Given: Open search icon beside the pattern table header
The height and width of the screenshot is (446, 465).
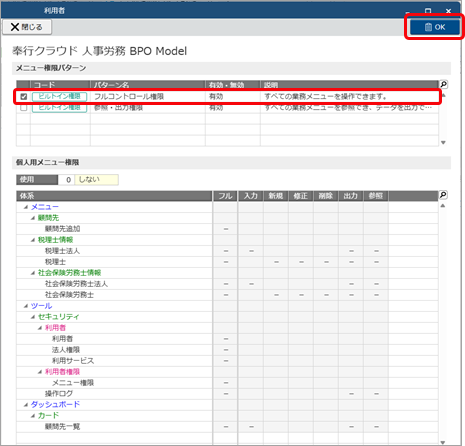Looking at the screenshot, I should click(x=443, y=84).
